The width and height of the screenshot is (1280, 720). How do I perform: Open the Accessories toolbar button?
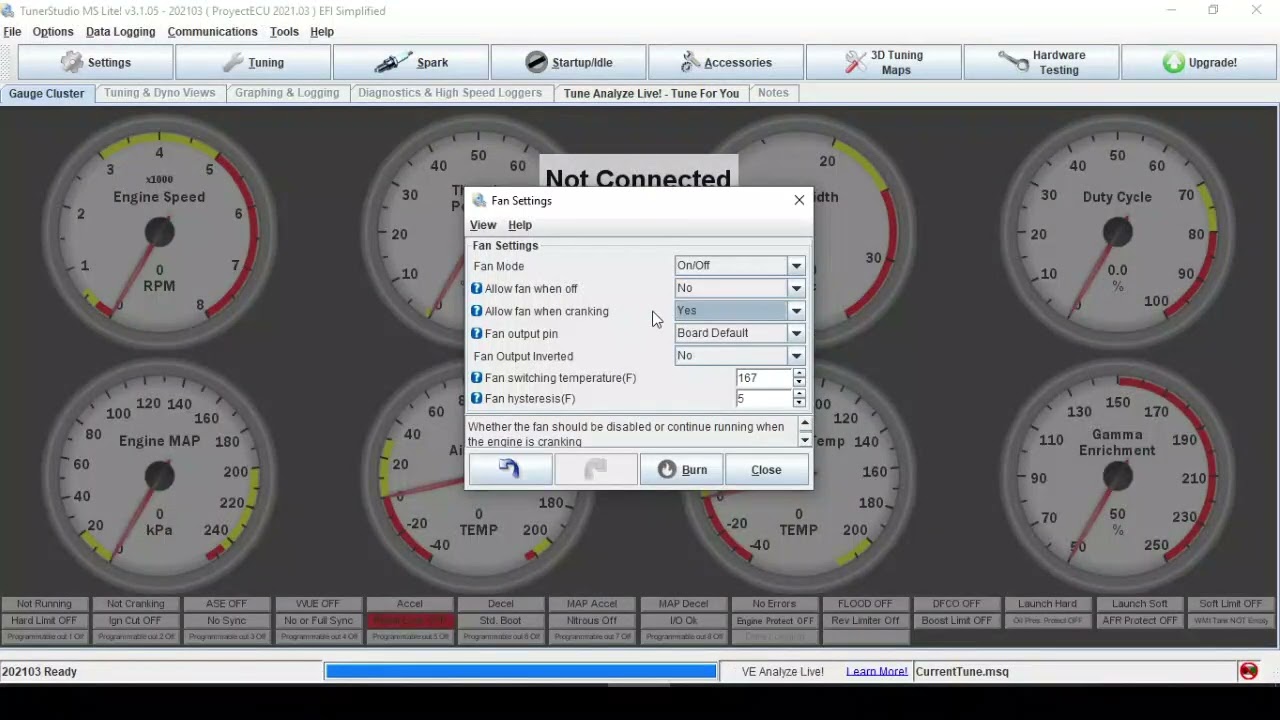click(726, 62)
